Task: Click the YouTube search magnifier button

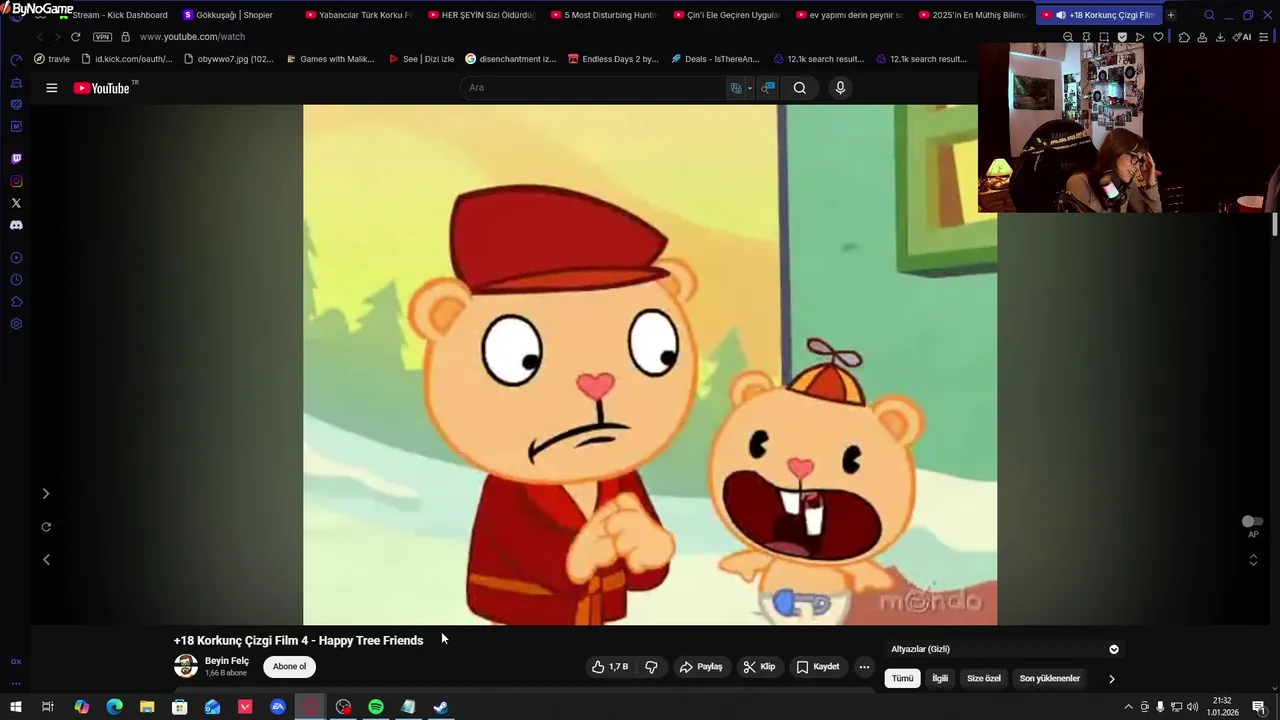Action: [x=800, y=88]
